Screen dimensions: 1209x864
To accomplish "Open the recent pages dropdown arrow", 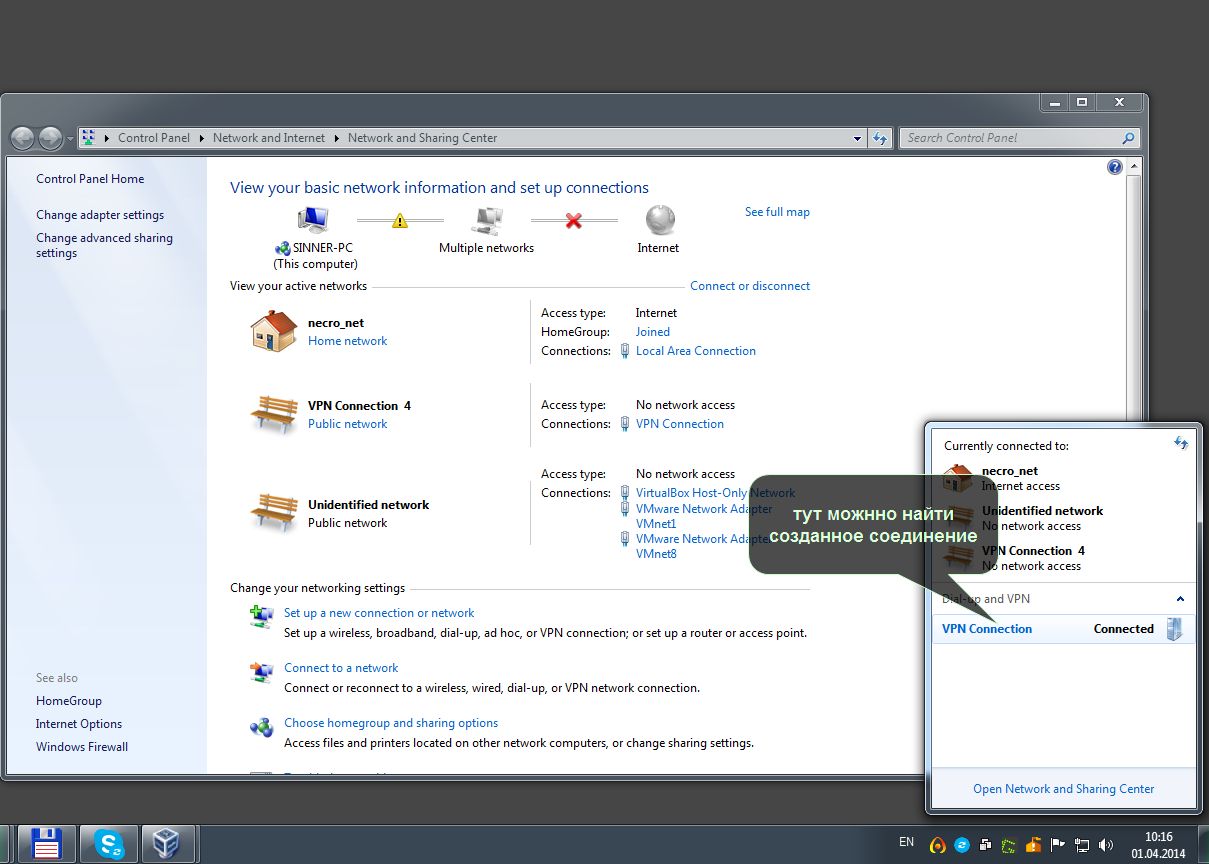I will click(70, 139).
